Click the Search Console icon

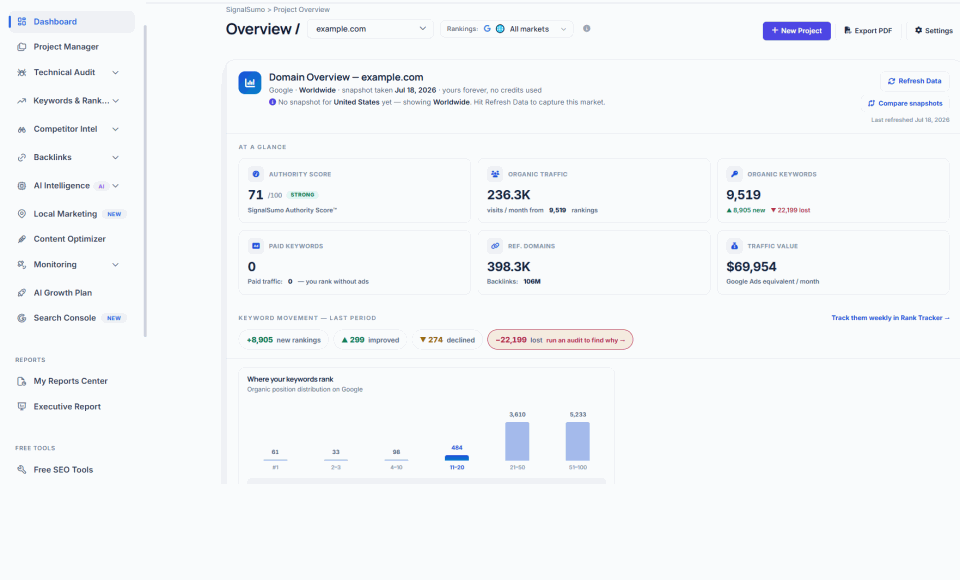22,318
